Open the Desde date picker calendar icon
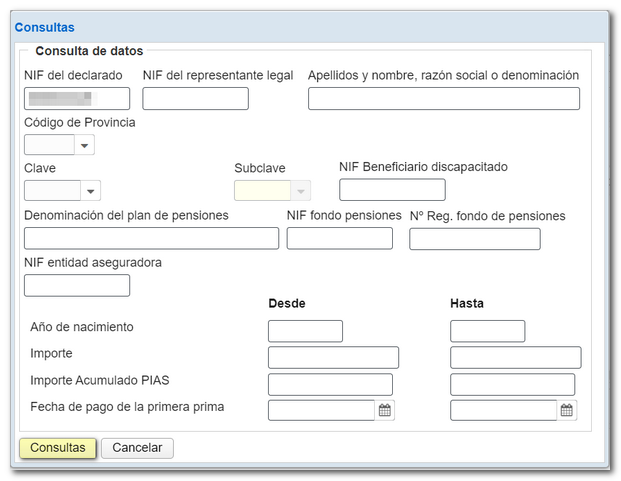Viewport: 621px width, 481px height. pyautogui.click(x=385, y=410)
